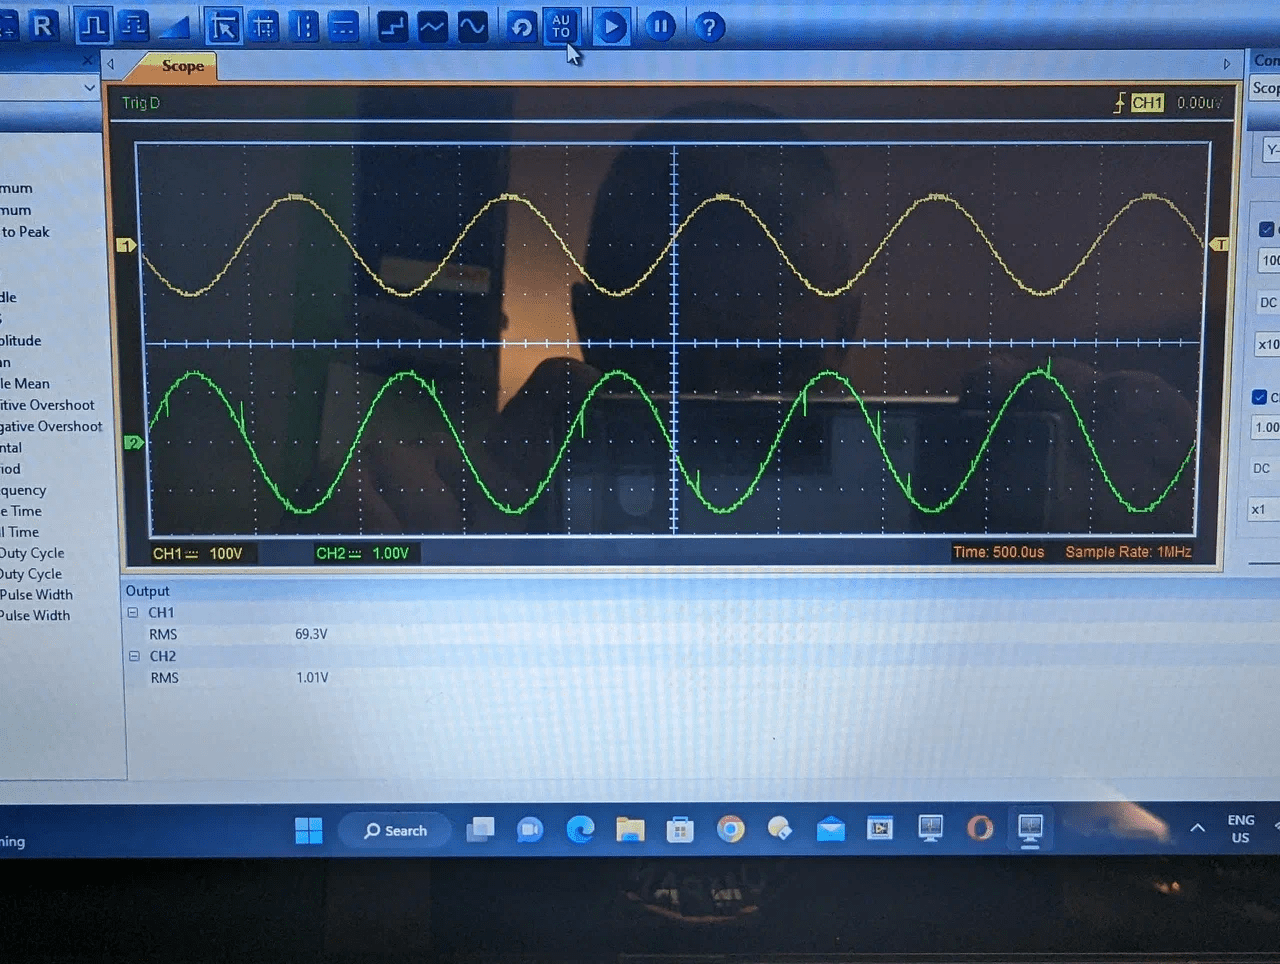Enable the horizontal cursors tool
Screen dimensions: 1280x964
[343, 26]
